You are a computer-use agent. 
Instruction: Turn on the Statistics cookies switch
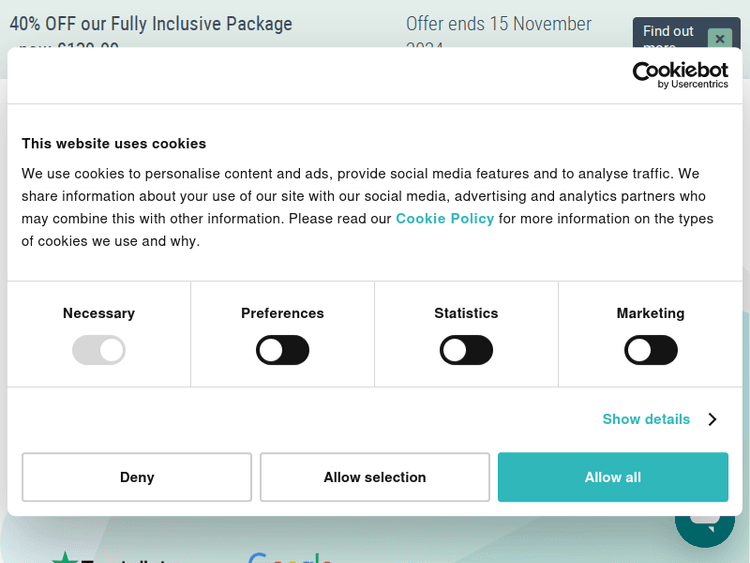pyautogui.click(x=466, y=350)
